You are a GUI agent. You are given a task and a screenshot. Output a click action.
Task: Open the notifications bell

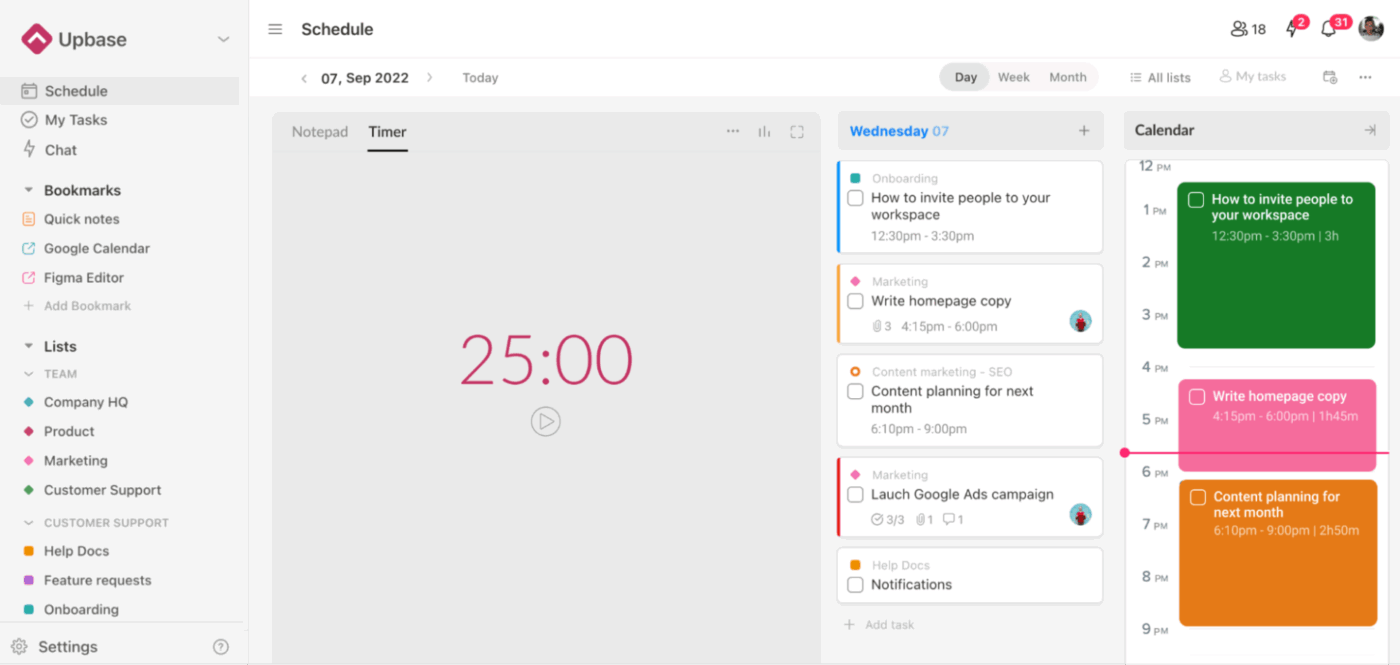click(x=1328, y=29)
